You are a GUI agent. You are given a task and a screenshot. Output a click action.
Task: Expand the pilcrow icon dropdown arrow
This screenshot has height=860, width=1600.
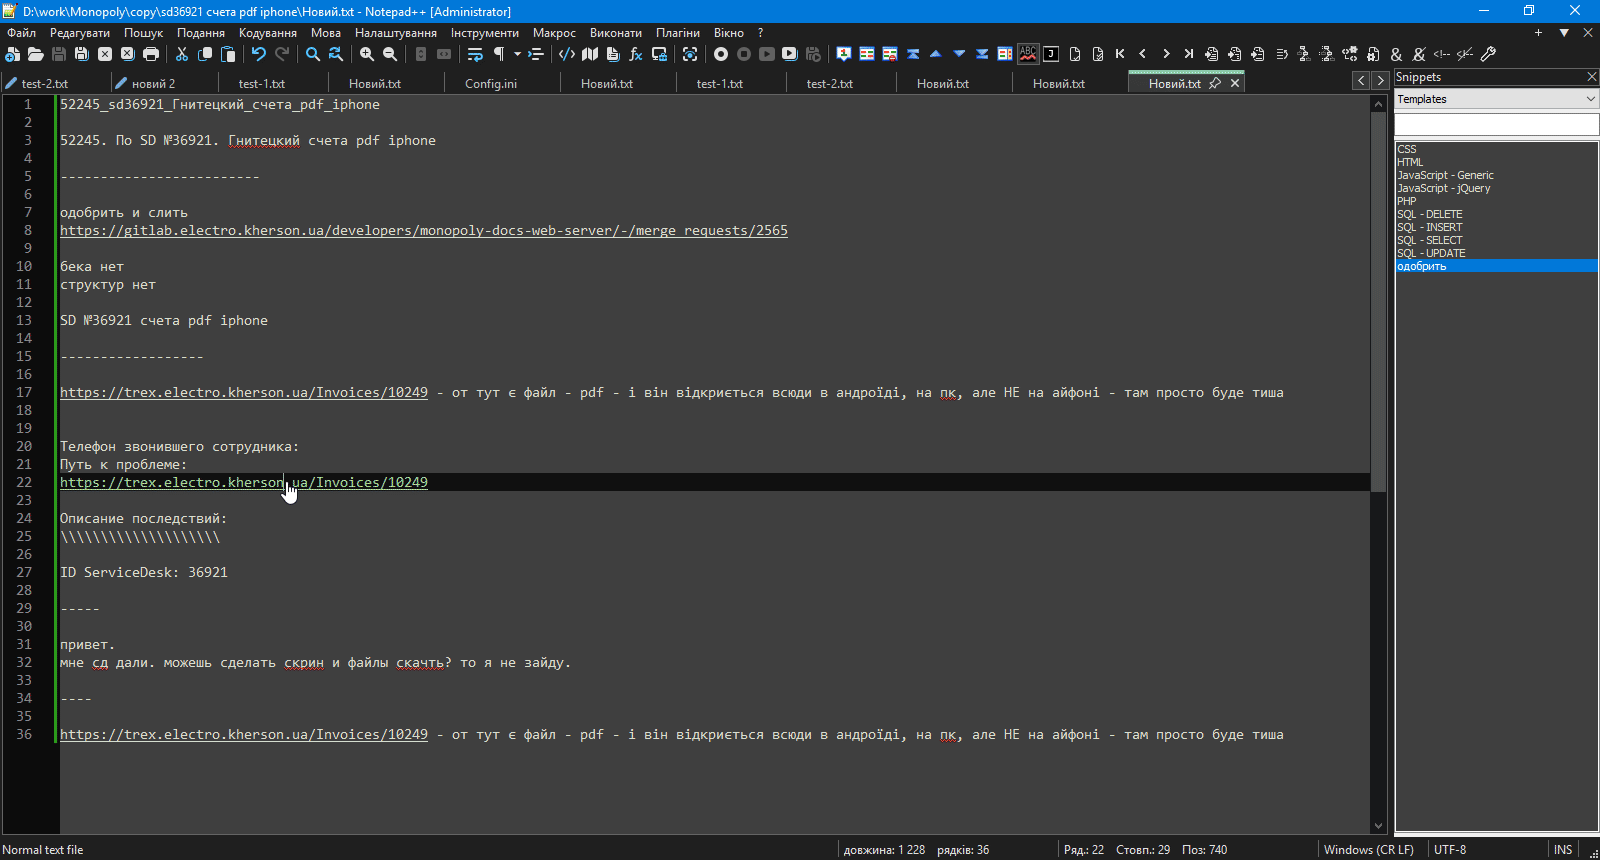coord(517,54)
